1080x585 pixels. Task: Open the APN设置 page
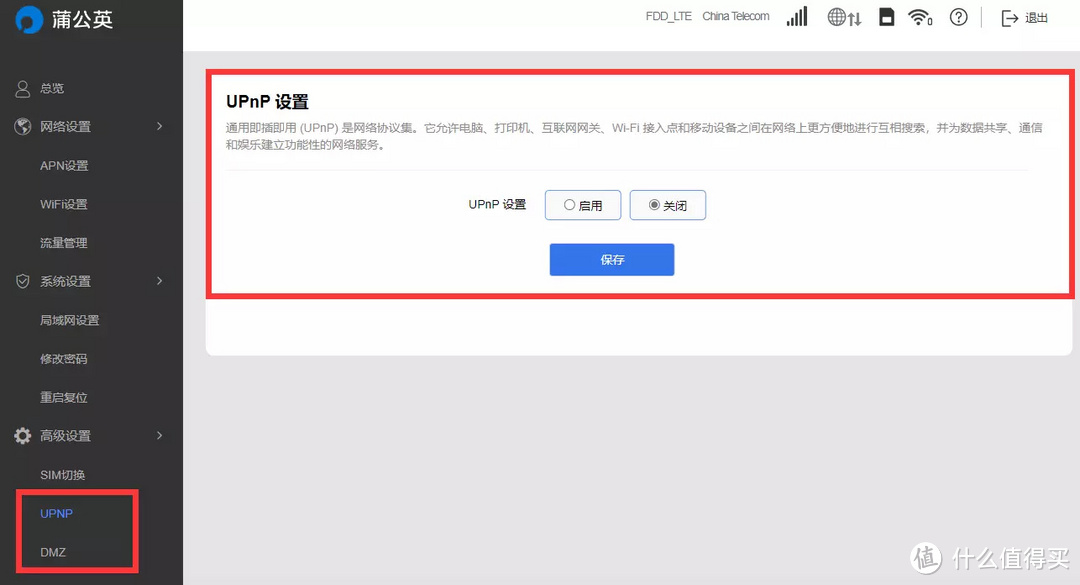click(62, 165)
